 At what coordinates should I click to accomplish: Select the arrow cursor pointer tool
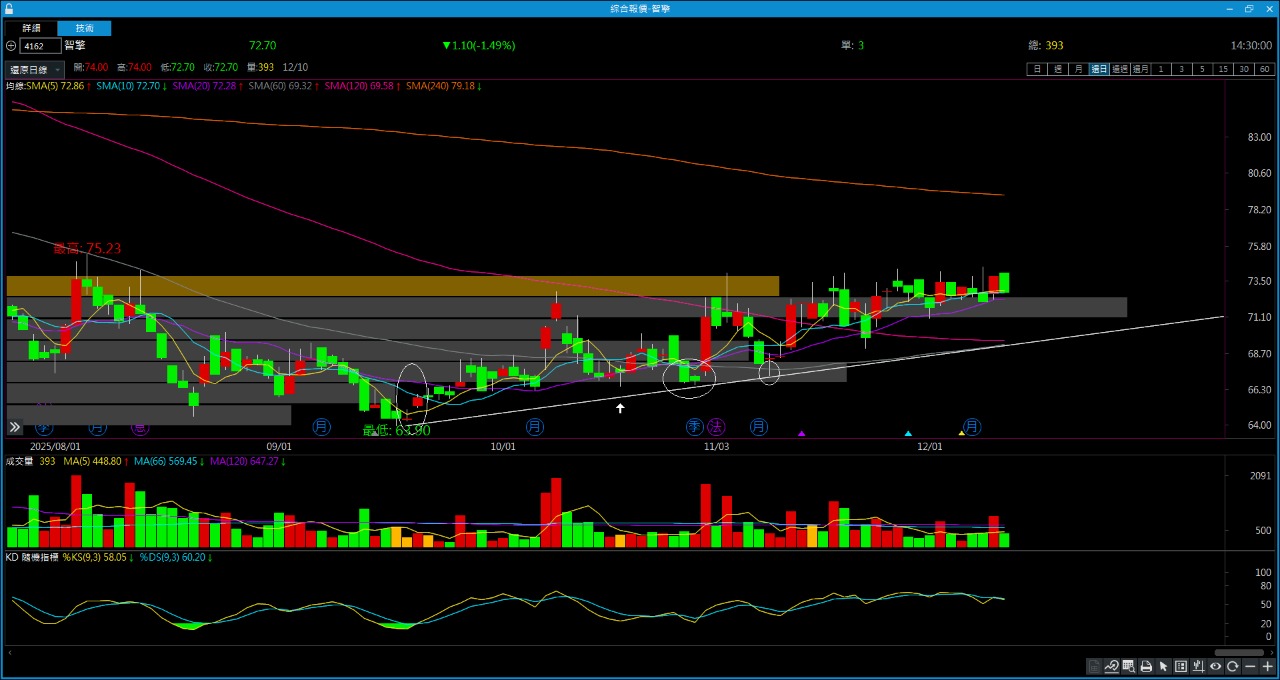coord(1163,667)
